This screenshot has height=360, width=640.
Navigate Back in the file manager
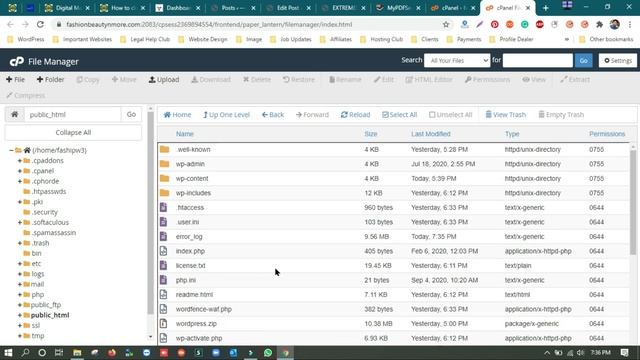273,115
